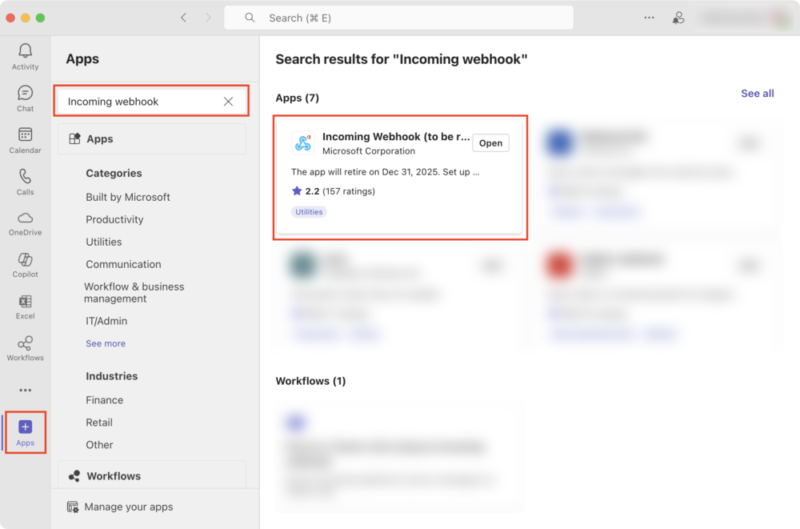The image size is (800, 529).
Task: Click Incoming Webhook app title
Action: click(396, 137)
